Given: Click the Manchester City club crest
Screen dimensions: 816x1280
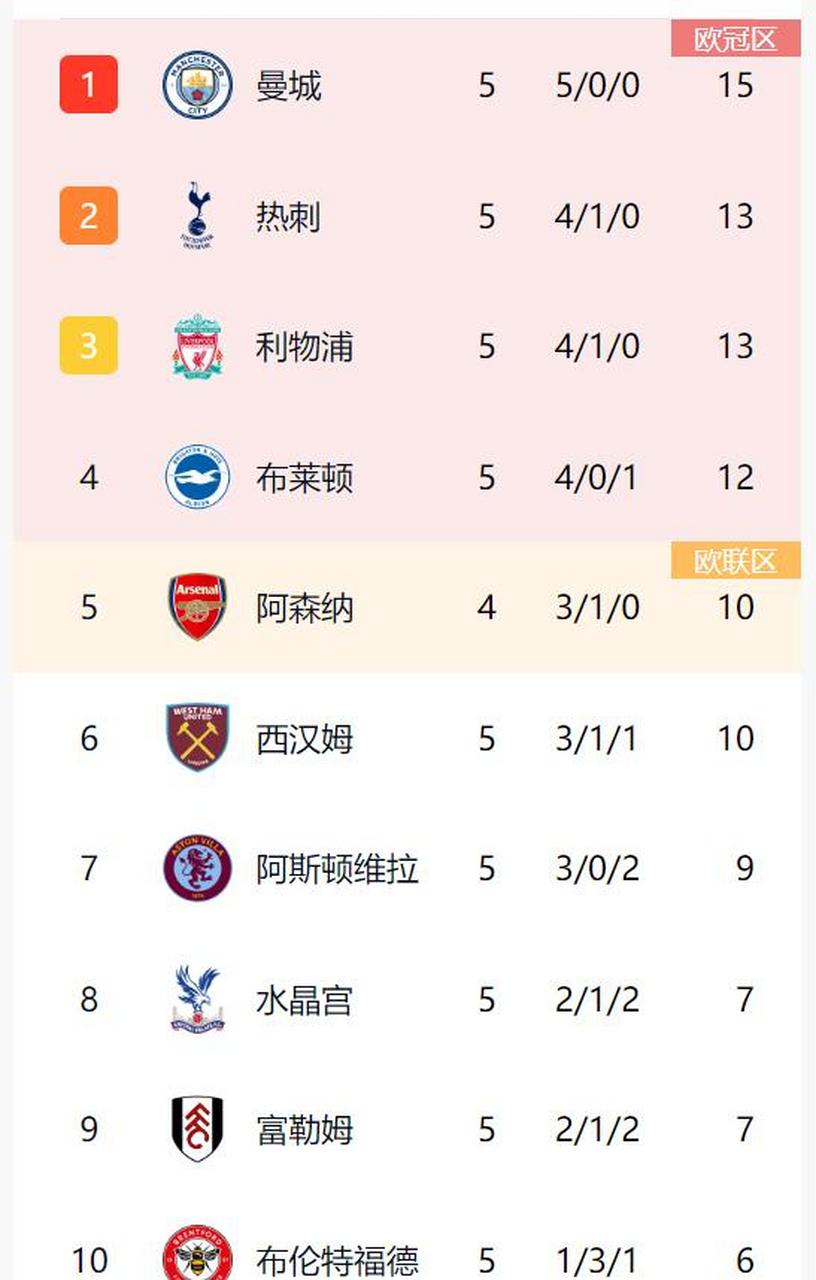Looking at the screenshot, I should point(198,86).
